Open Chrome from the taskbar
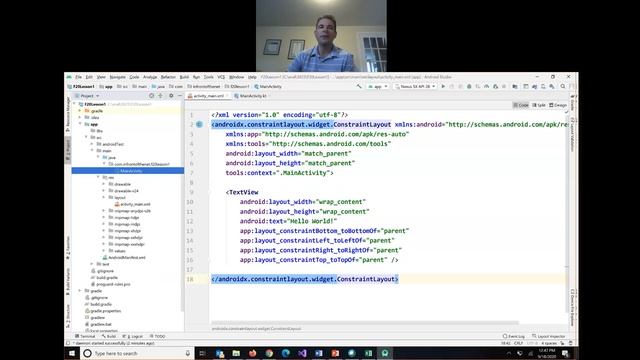Viewport: 640px width, 360px height. 269,353
